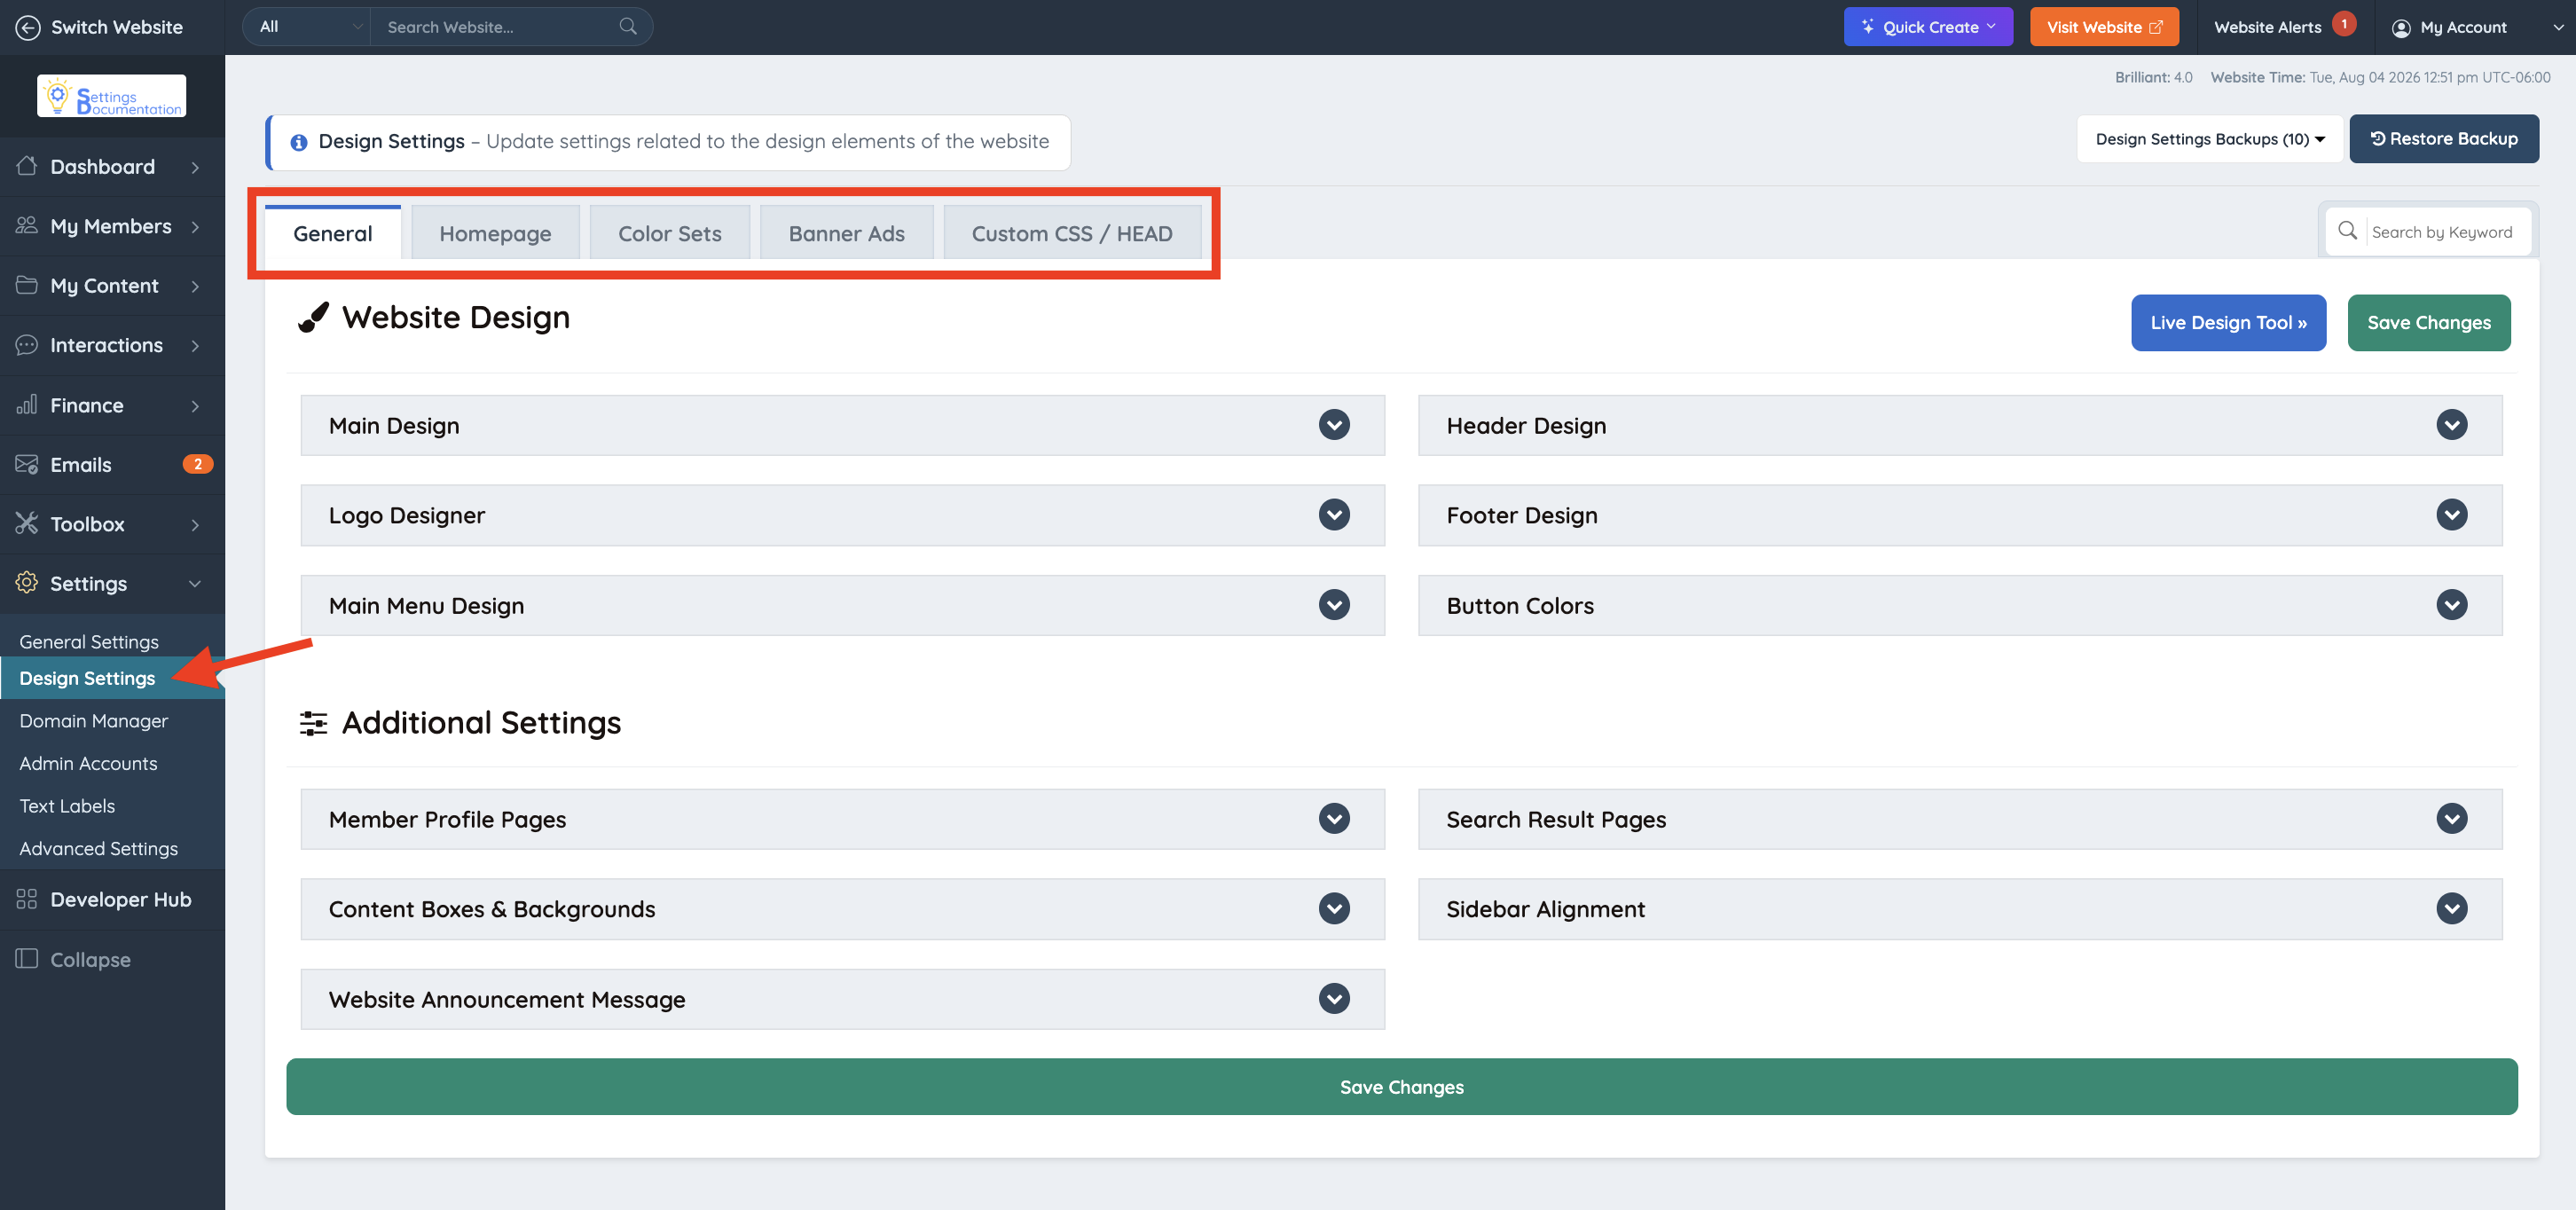Click the Emails envelope icon

[x=27, y=464]
